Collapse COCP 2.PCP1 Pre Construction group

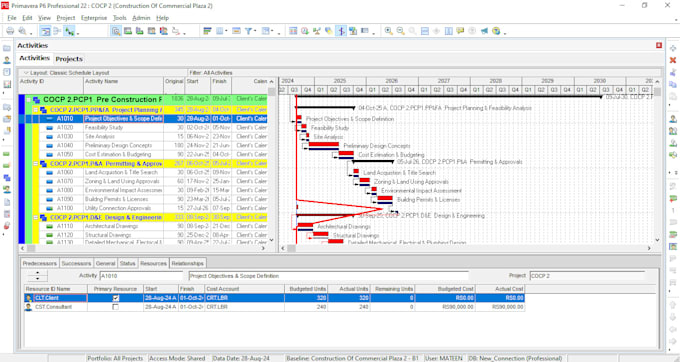(x=28, y=99)
